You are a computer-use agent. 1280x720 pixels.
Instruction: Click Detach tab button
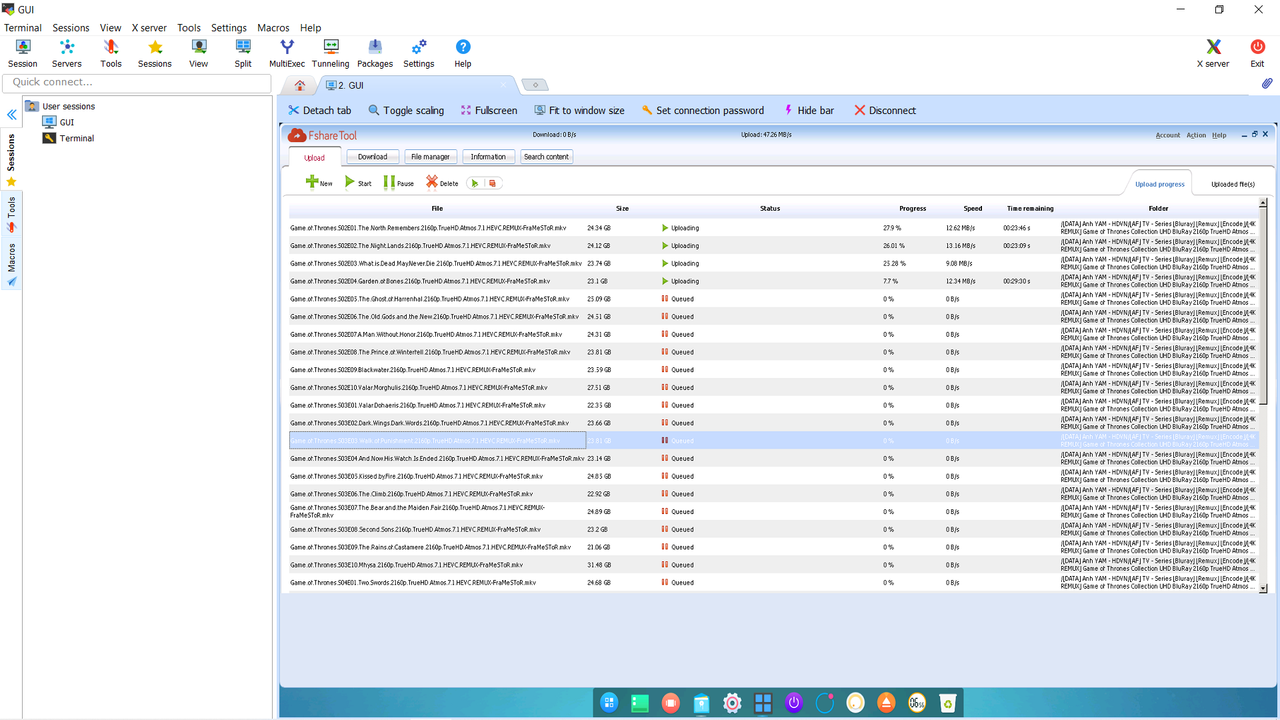pos(320,110)
